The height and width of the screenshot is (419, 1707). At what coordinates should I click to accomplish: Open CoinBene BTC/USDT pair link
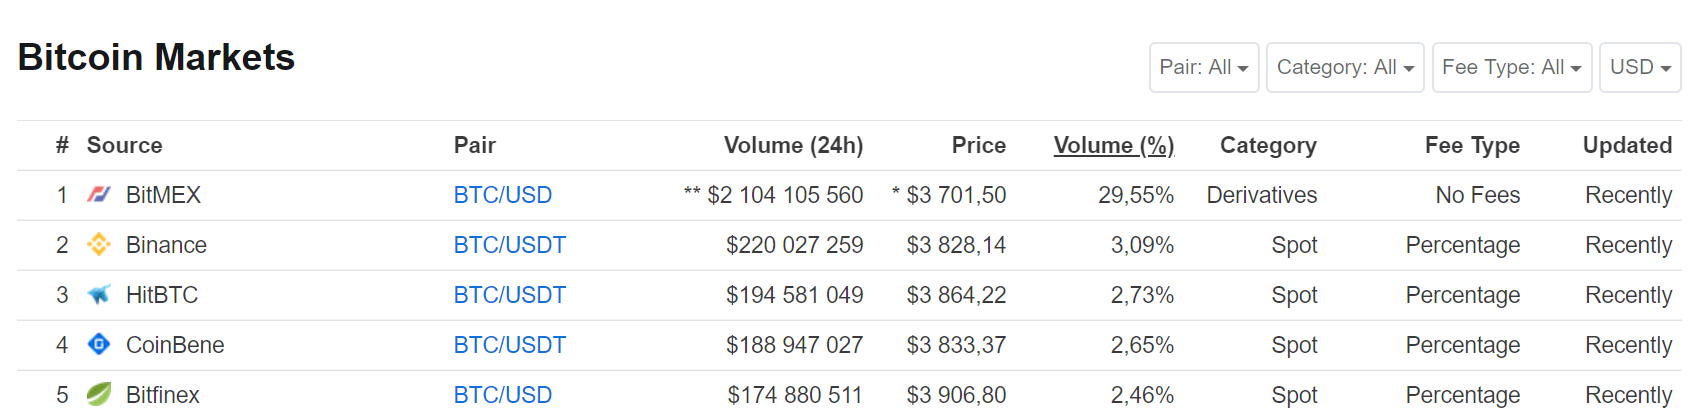(x=510, y=345)
